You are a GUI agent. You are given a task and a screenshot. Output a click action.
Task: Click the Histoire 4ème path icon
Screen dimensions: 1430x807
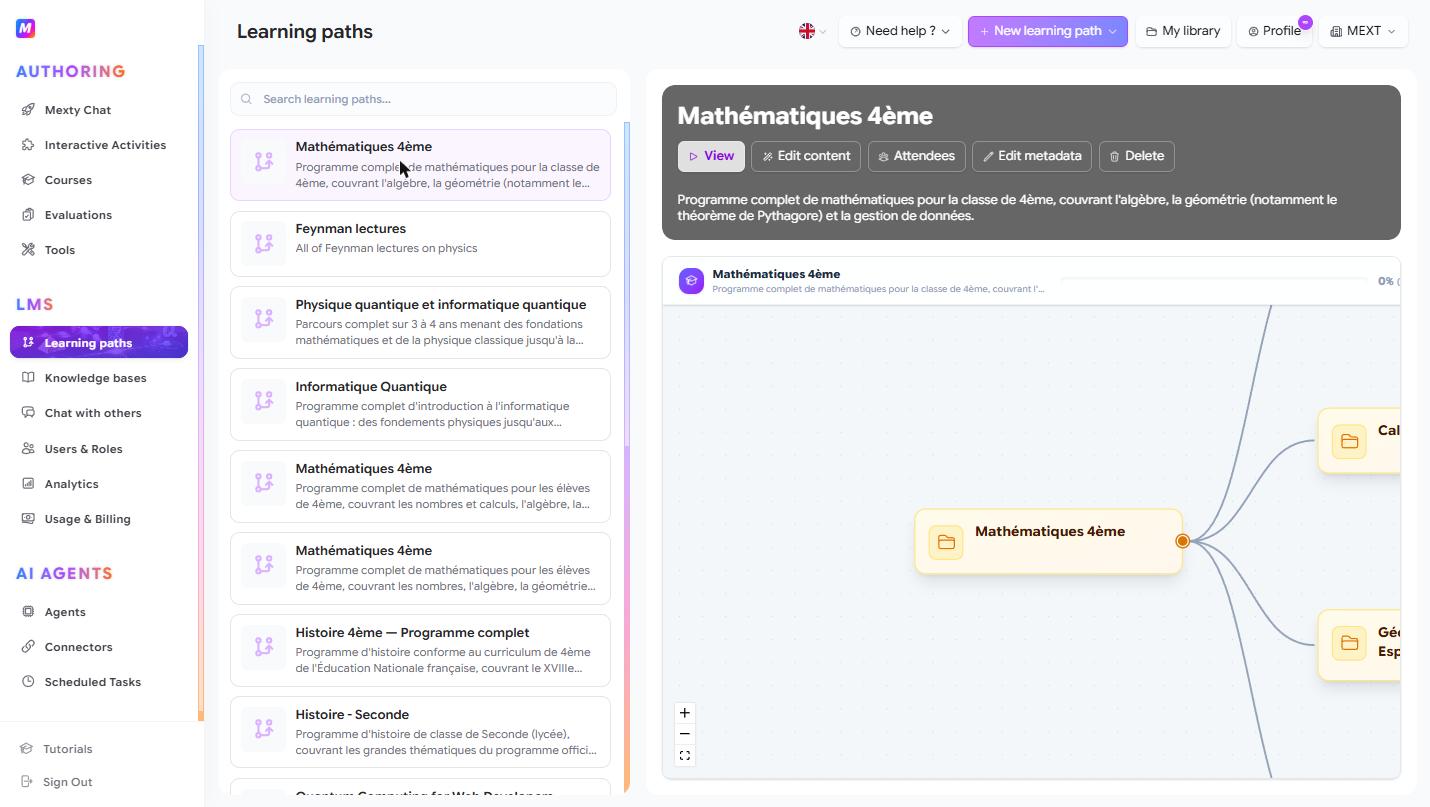[264, 647]
